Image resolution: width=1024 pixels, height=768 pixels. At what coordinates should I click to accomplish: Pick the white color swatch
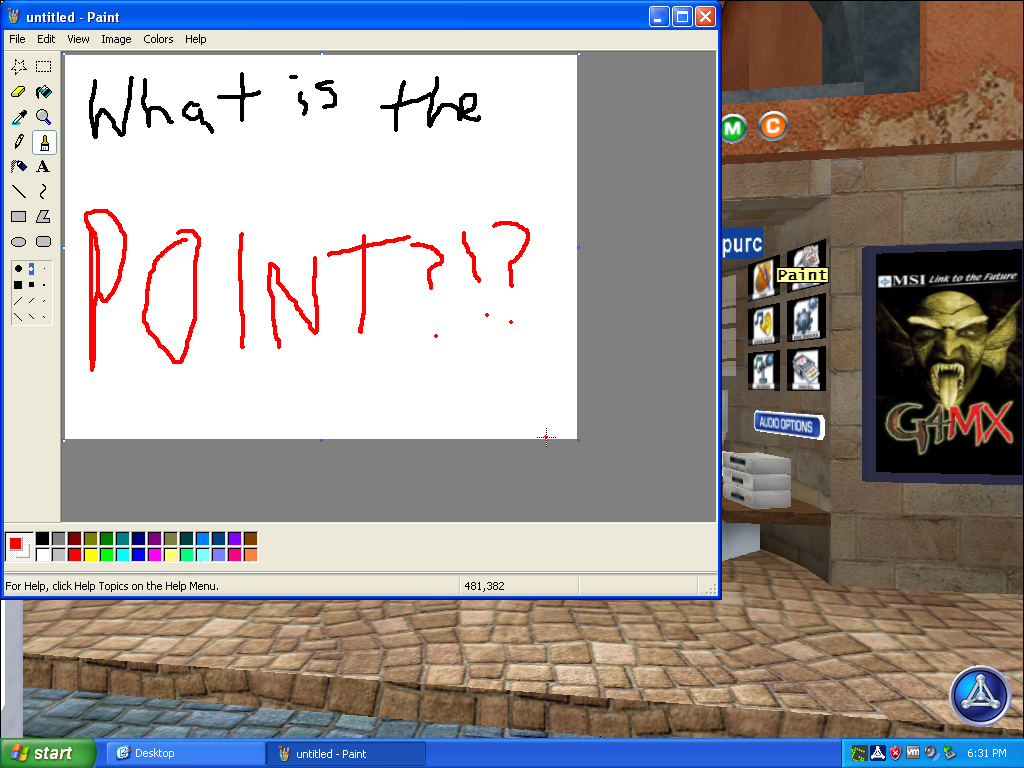pos(42,554)
